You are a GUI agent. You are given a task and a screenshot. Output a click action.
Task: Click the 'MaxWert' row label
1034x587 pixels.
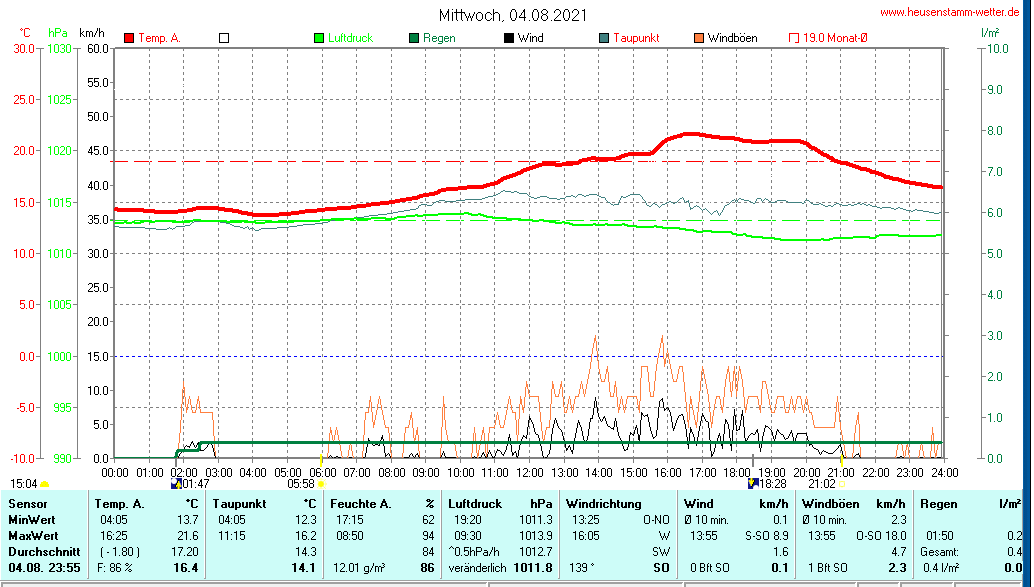pyautogui.click(x=34, y=536)
